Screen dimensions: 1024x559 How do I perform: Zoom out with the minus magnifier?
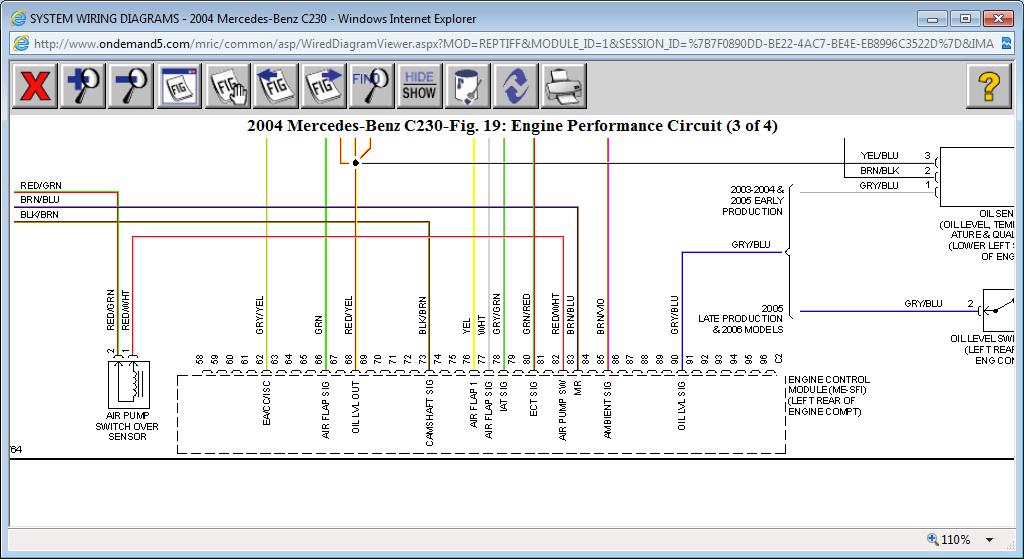[x=130, y=86]
